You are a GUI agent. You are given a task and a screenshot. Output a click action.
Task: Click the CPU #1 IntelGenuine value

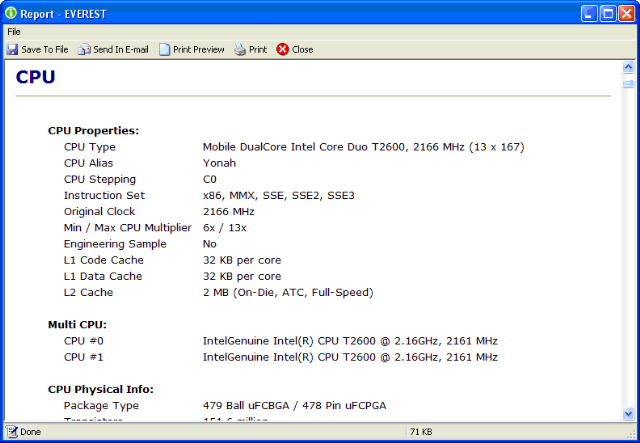point(350,357)
